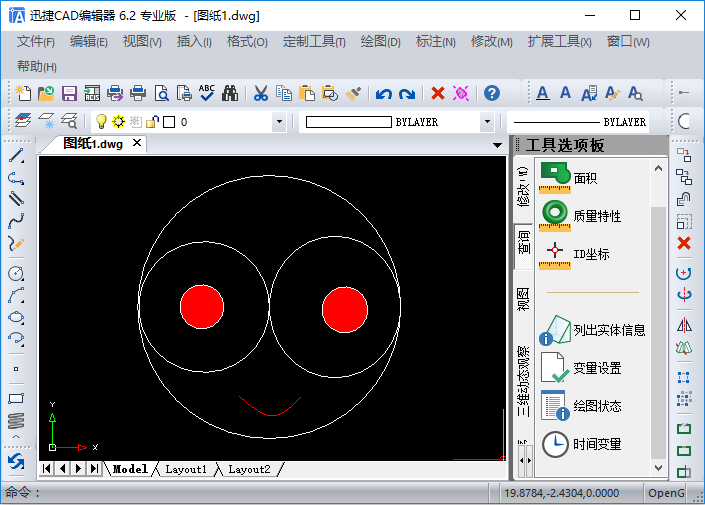Select the Helix spring tool
Screen dimensions: 705x505
(x=16, y=420)
